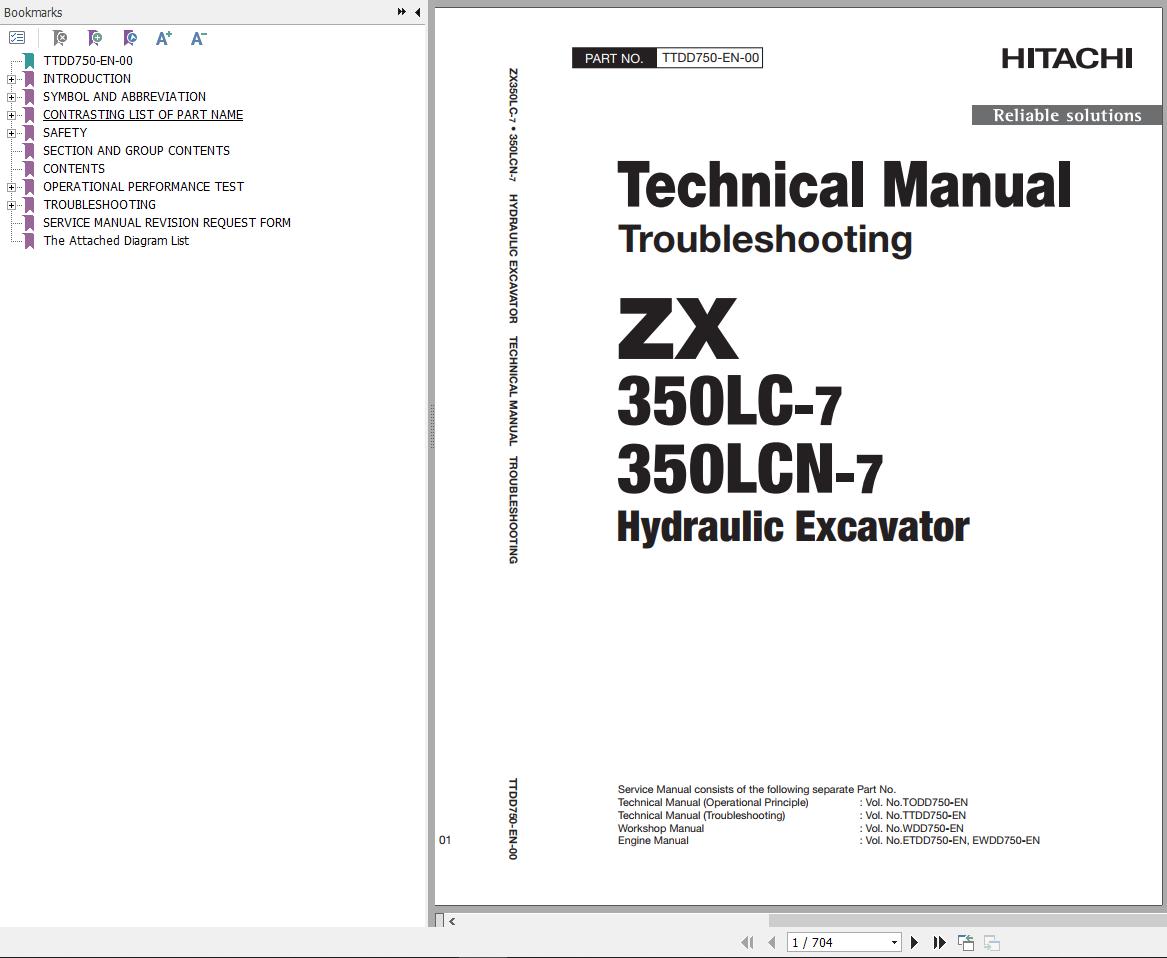
Task: Expand the SAFETY bookmark
Action: point(11,133)
